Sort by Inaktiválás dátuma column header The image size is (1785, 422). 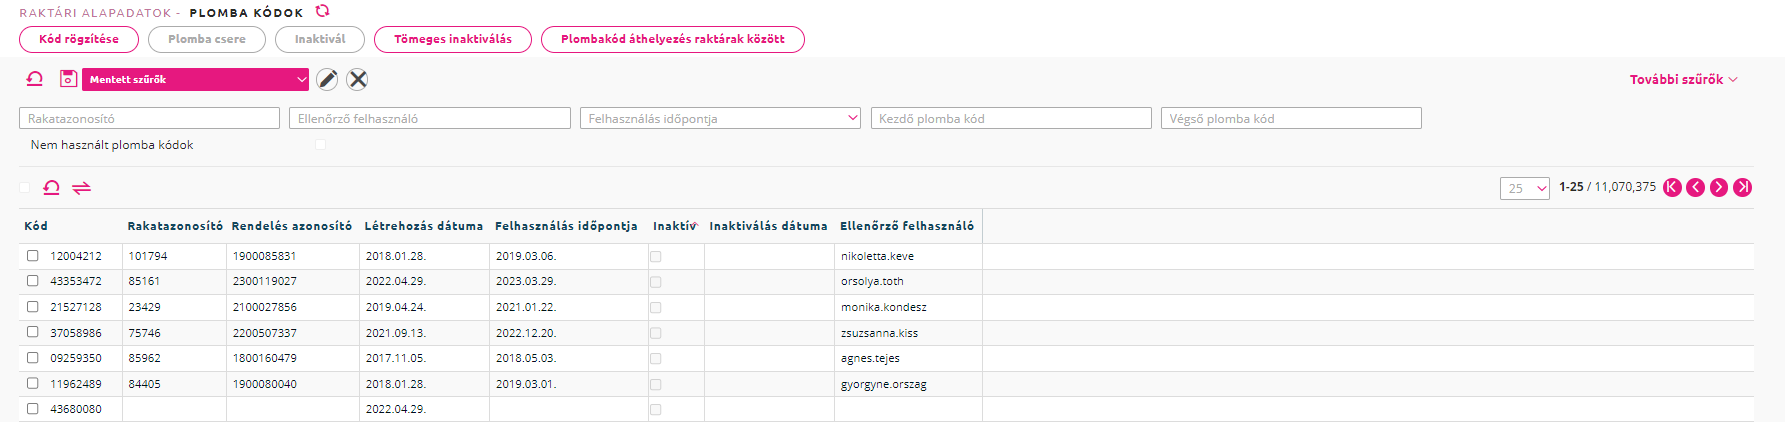click(x=769, y=226)
